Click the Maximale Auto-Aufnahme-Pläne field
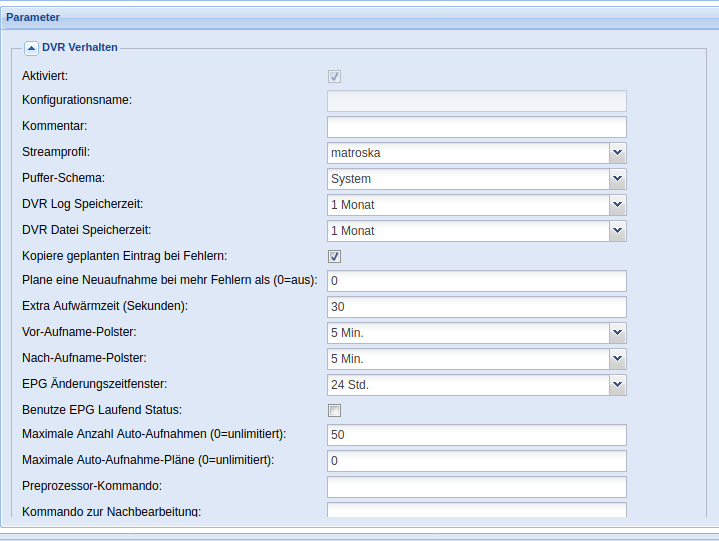Screen dimensions: 719x541 coord(476,461)
